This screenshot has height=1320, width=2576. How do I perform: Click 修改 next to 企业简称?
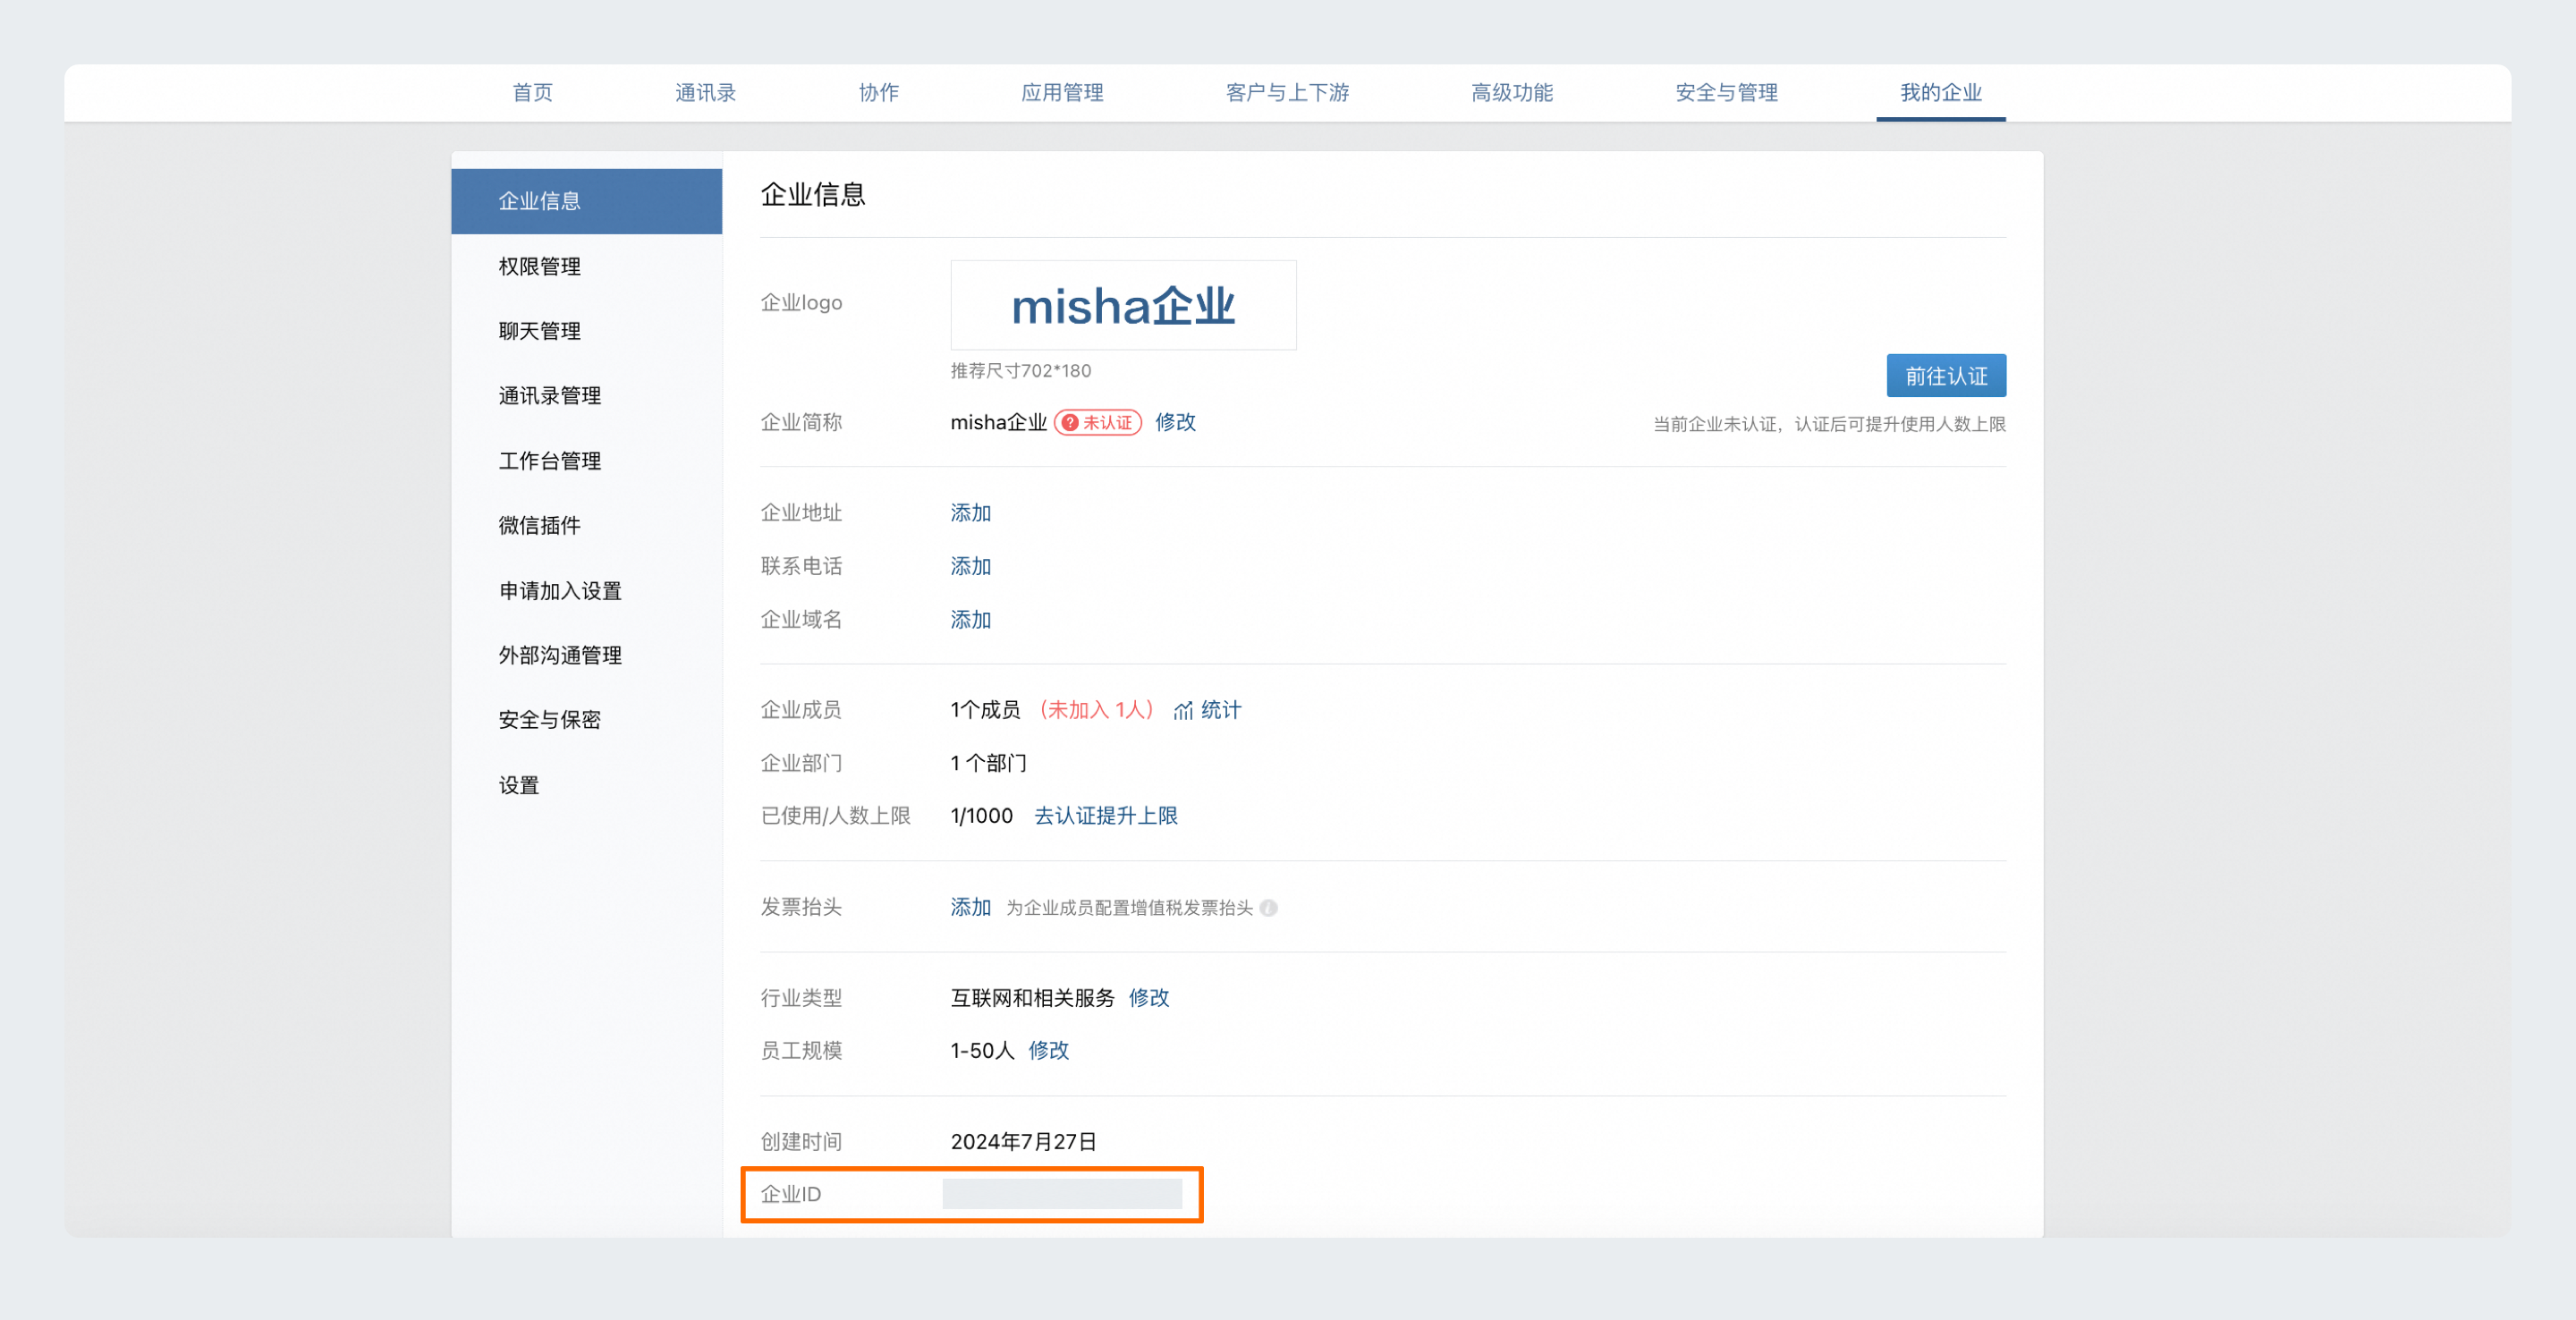[1175, 422]
